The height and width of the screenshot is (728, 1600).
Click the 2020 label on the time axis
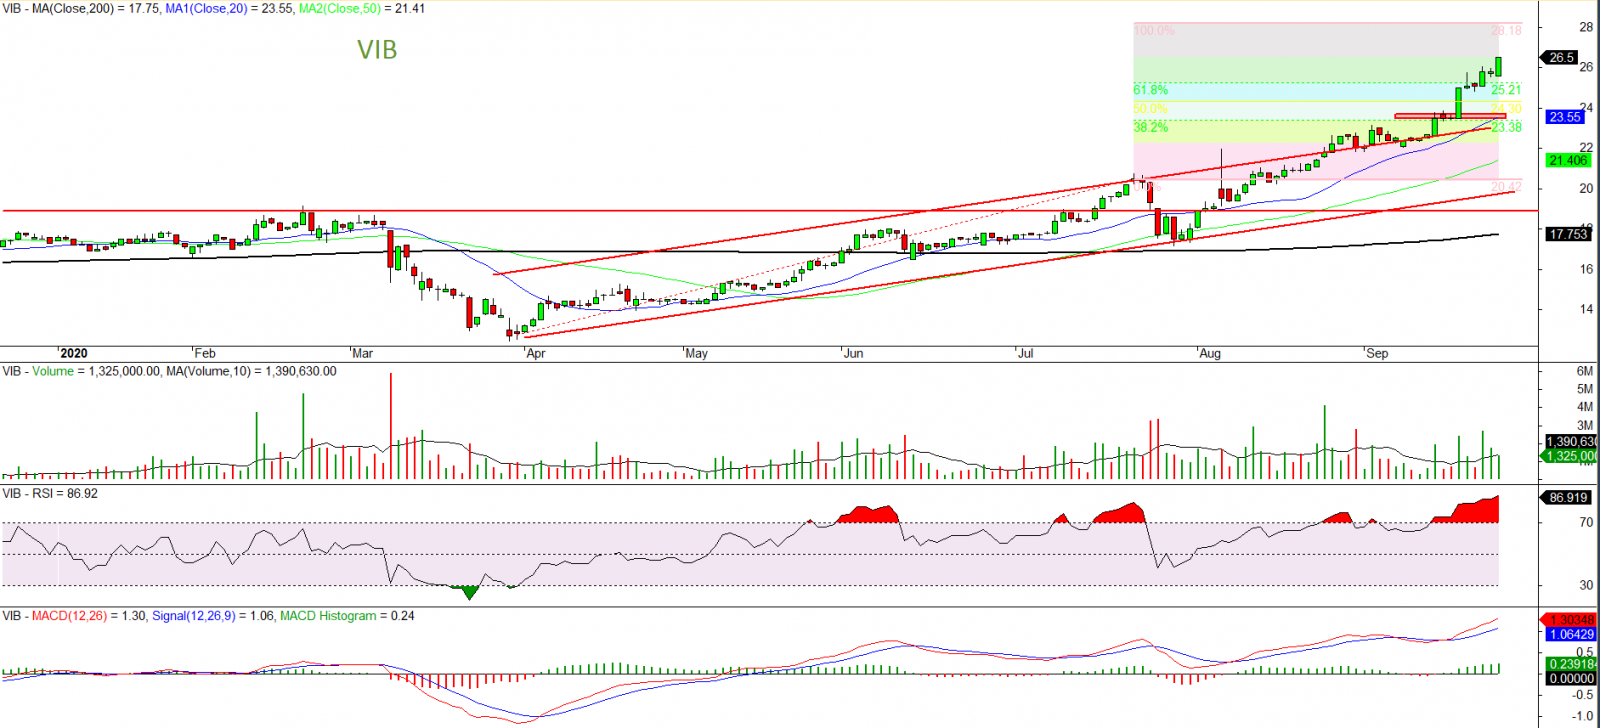point(74,353)
